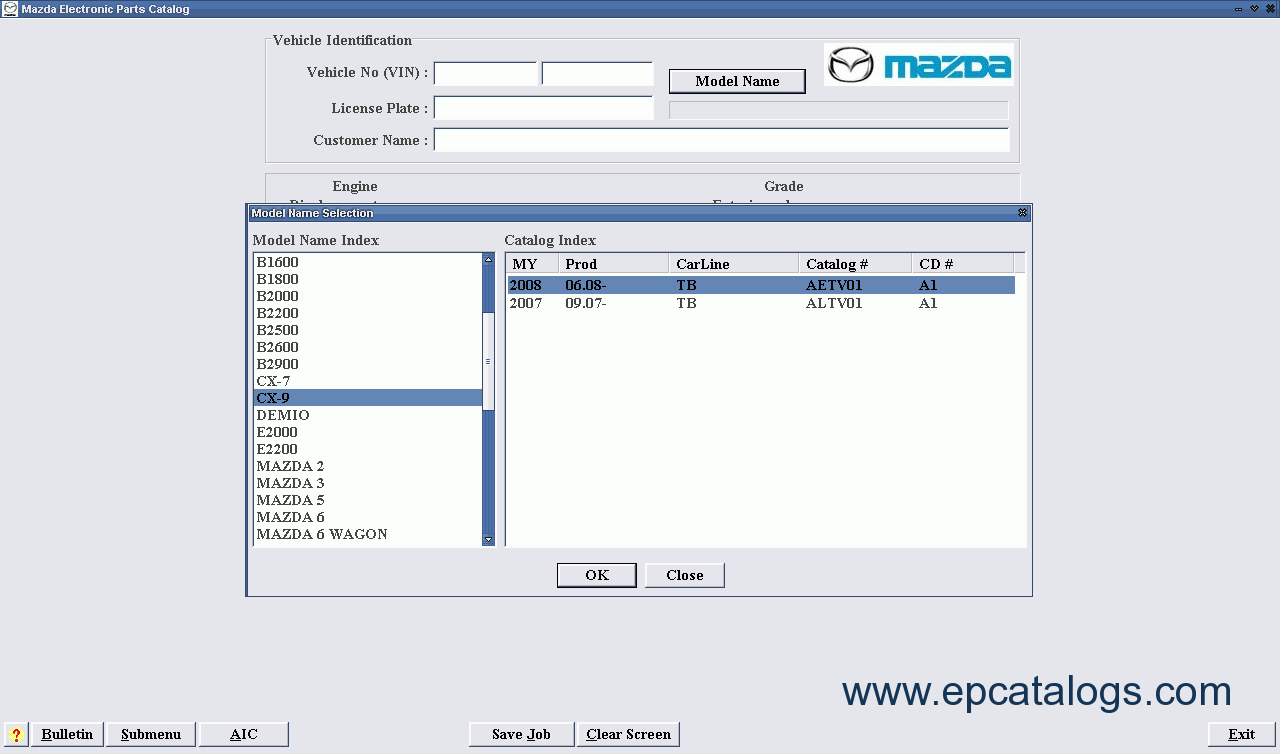Viewport: 1280px width, 754px height.
Task: Open the Bulletin button
Action: click(67, 734)
